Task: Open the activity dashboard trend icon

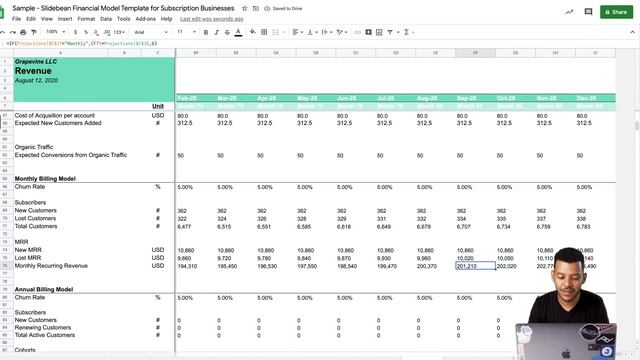Action: pyautogui.click(x=569, y=12)
